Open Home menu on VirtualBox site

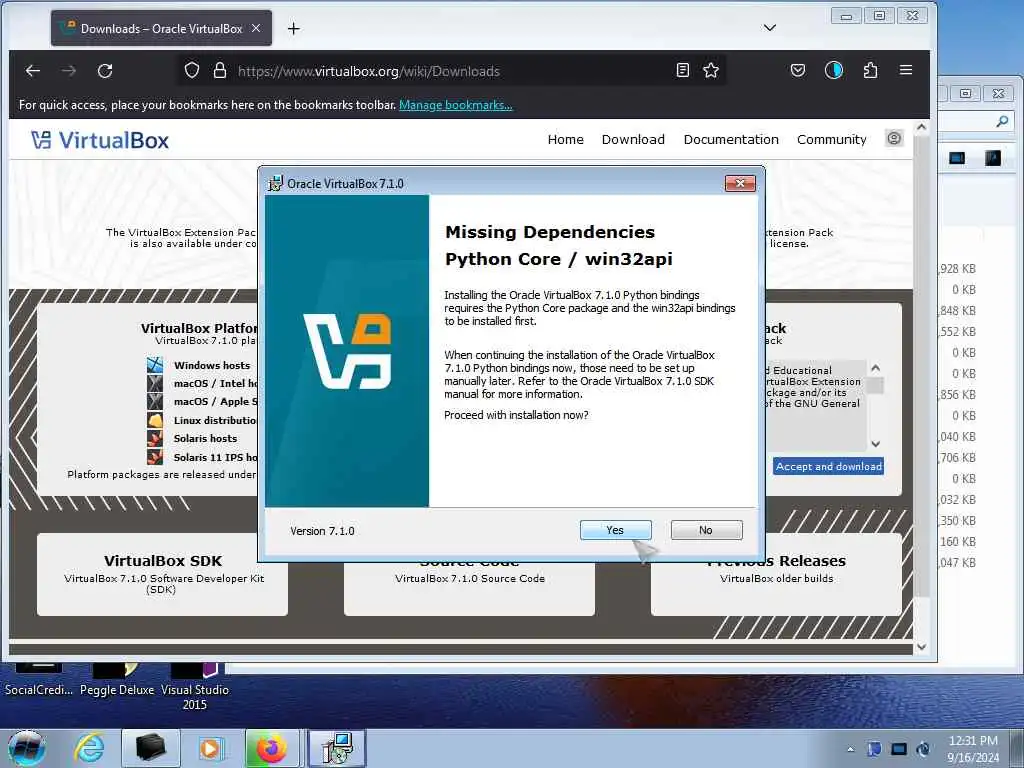pos(566,139)
